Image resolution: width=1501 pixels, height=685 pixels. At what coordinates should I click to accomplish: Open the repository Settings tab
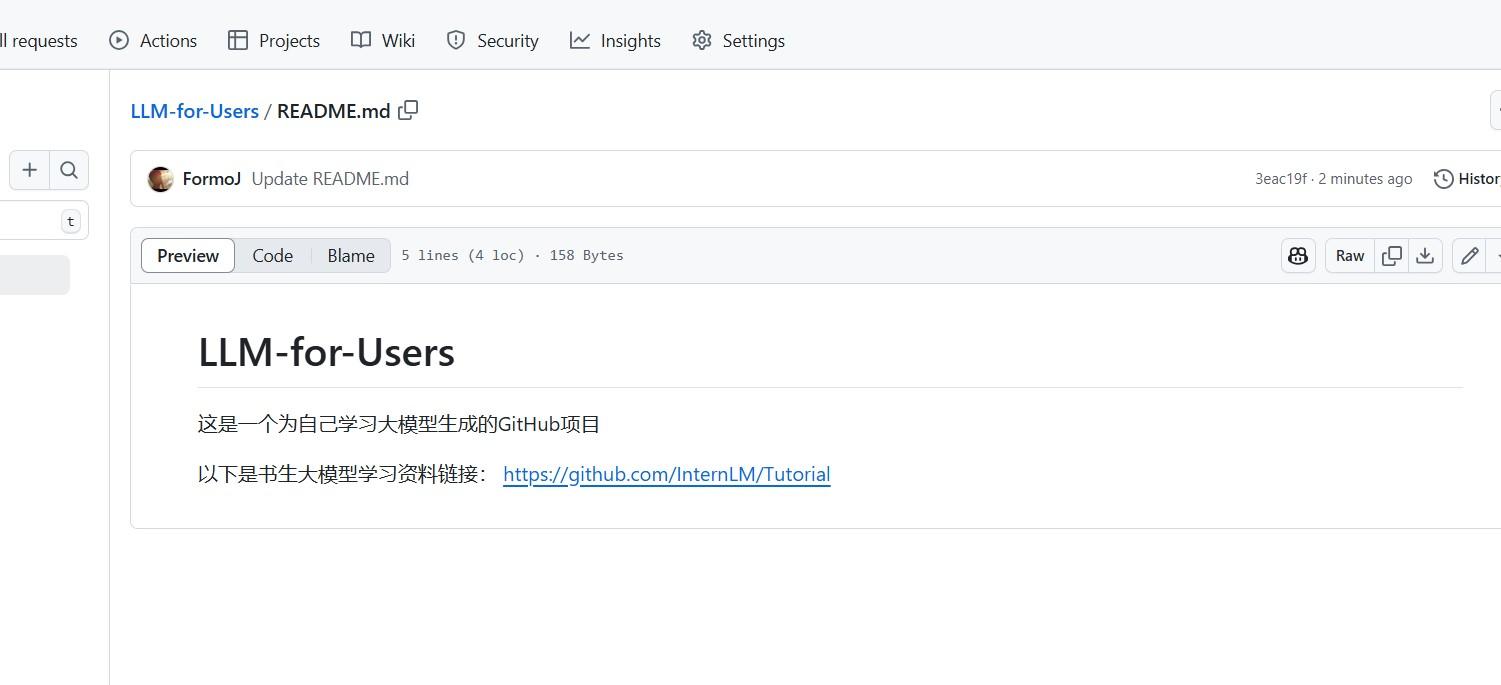(x=738, y=40)
